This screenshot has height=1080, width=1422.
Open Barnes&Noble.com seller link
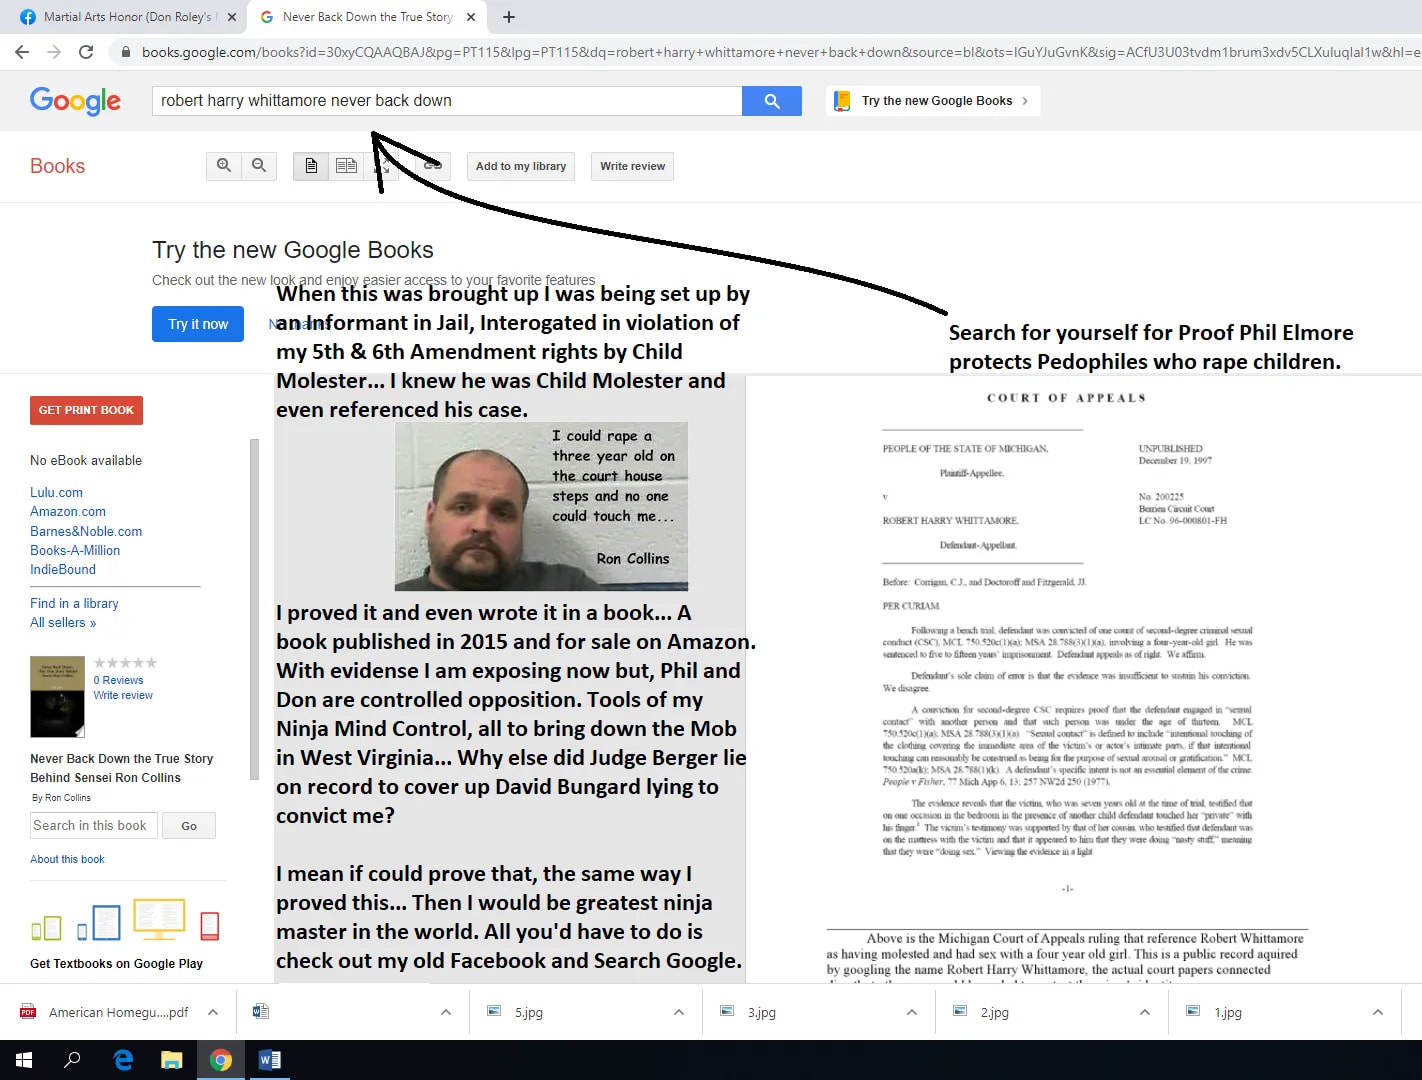click(x=86, y=532)
